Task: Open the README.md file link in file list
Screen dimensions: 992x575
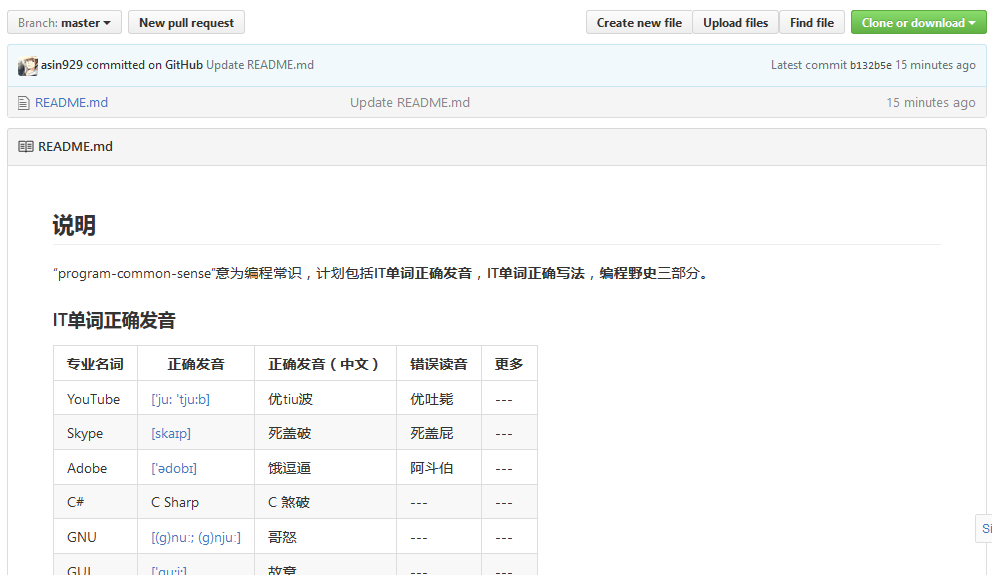Action: click(71, 102)
